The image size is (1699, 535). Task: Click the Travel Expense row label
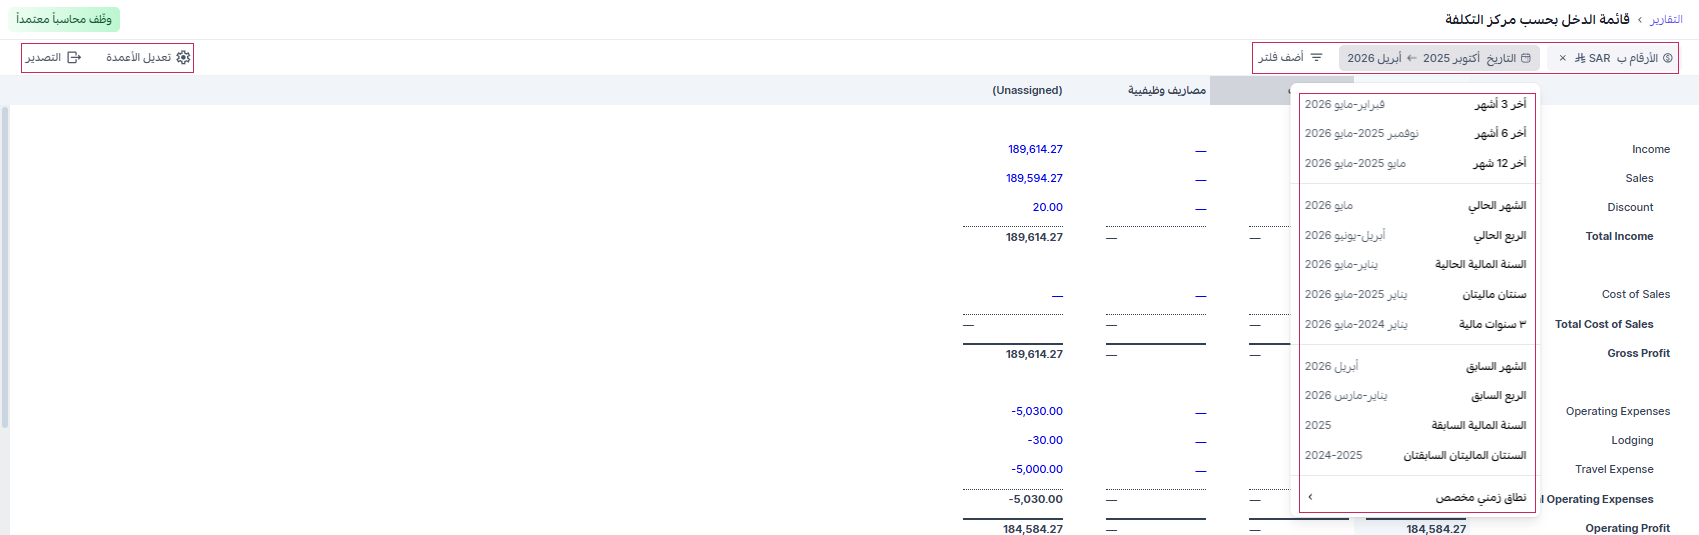pos(1614,469)
